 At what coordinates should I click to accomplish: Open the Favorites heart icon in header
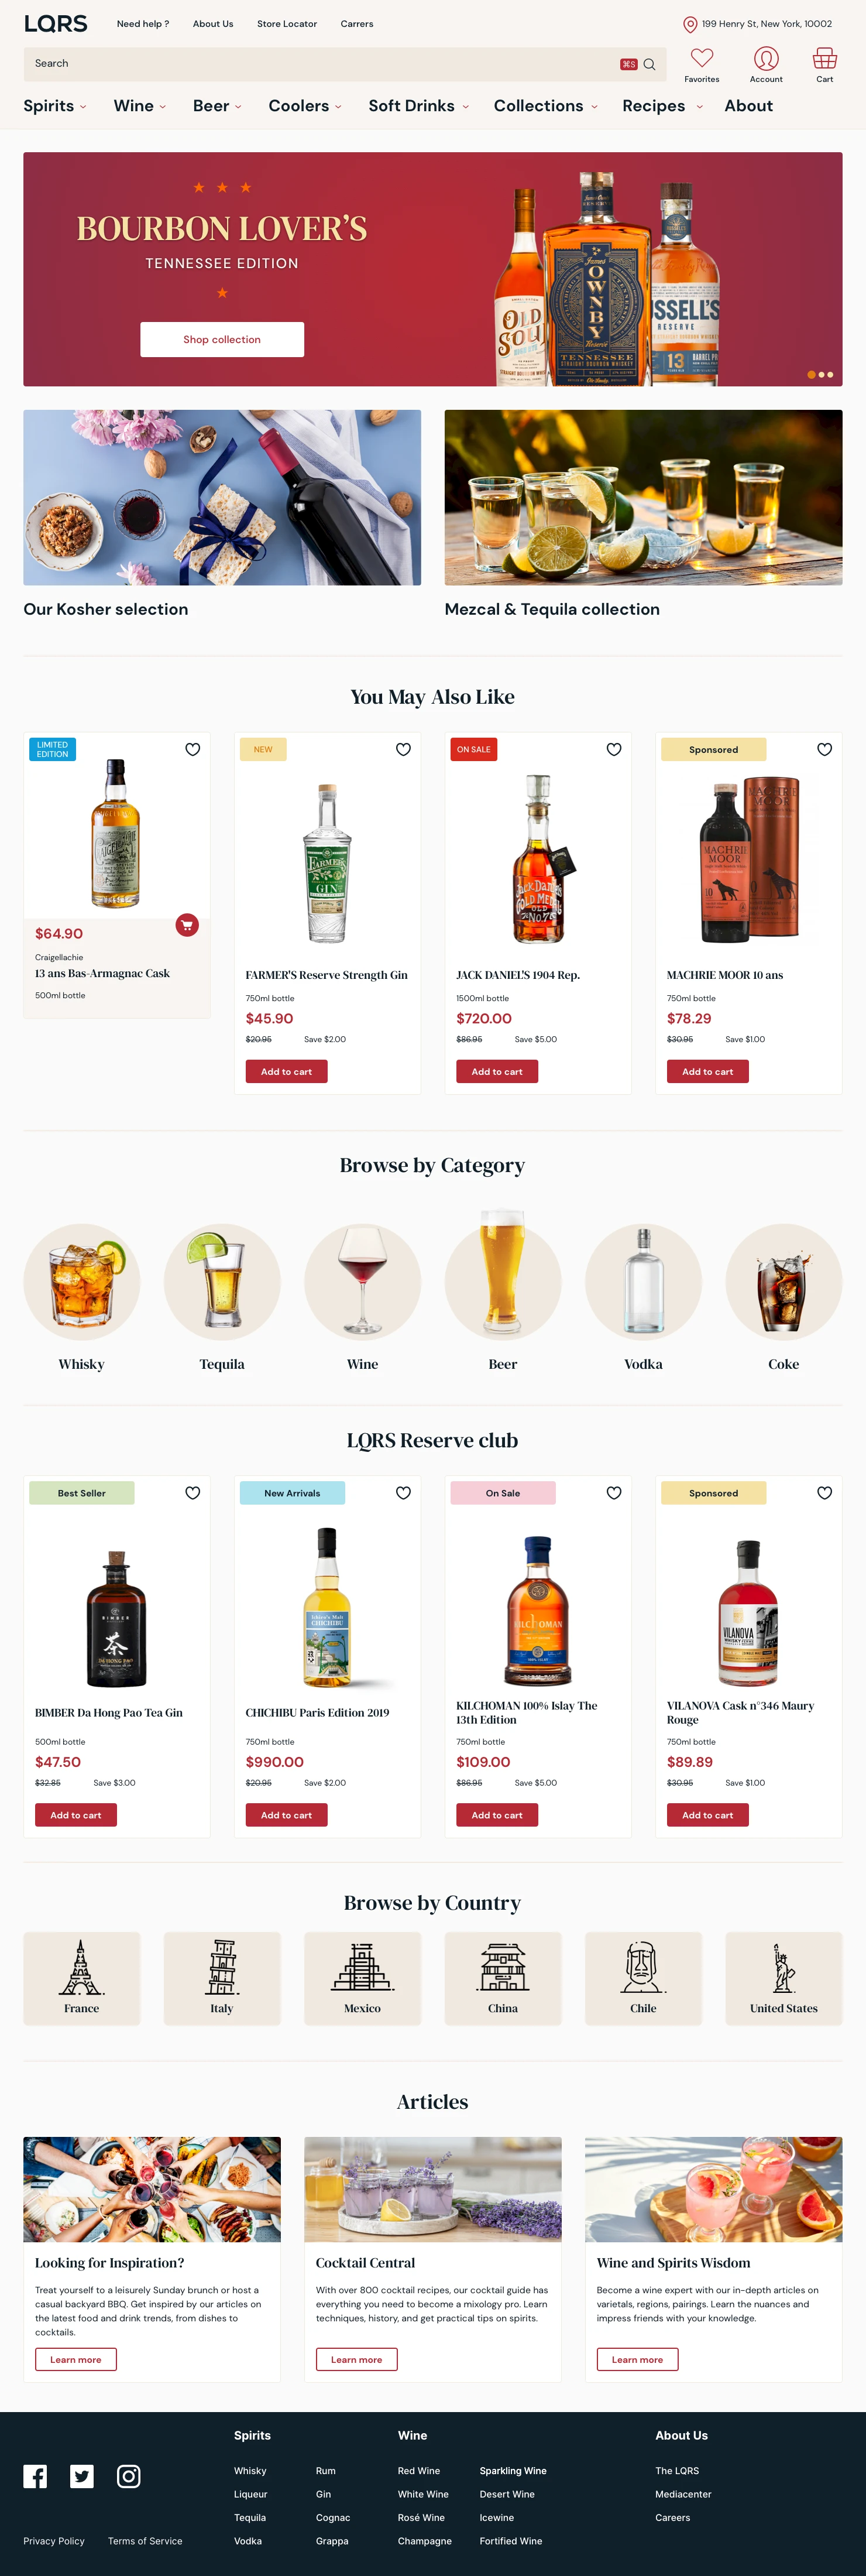click(x=702, y=58)
